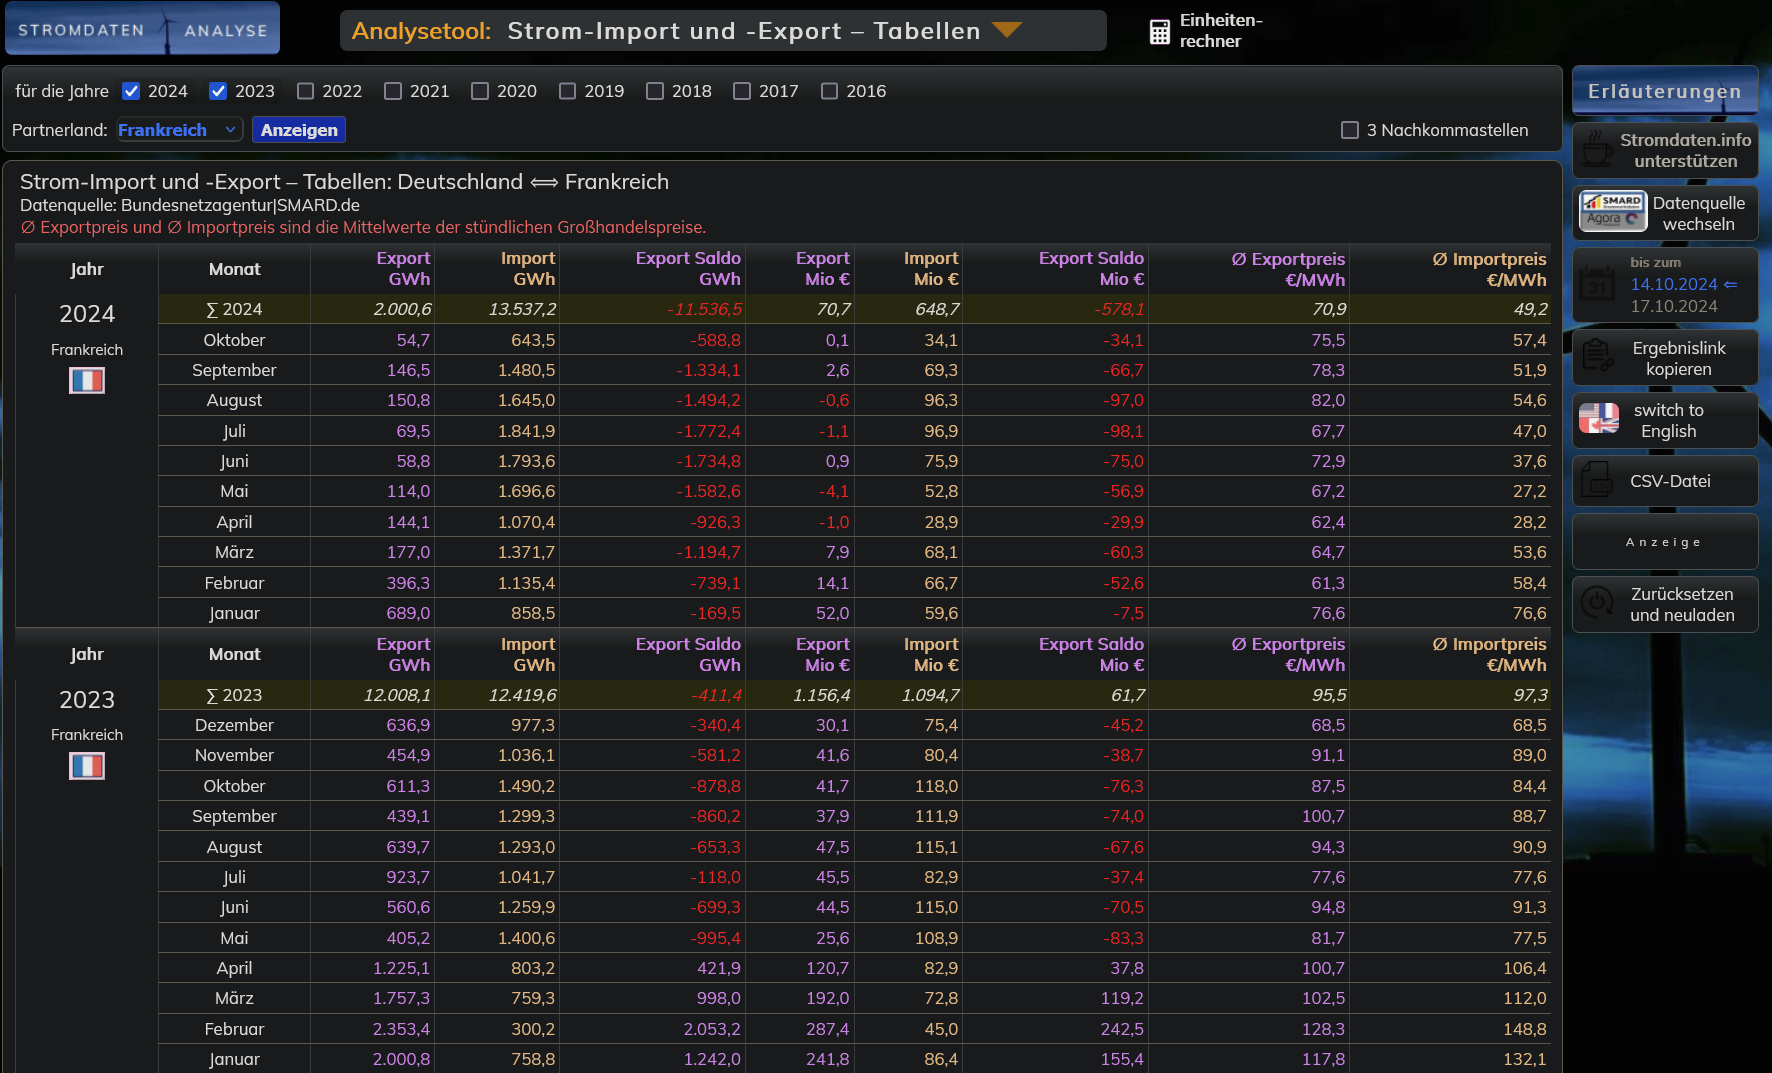The image size is (1772, 1073).
Task: Click the 2024 Februar saldo value -739,1
Action: (715, 583)
